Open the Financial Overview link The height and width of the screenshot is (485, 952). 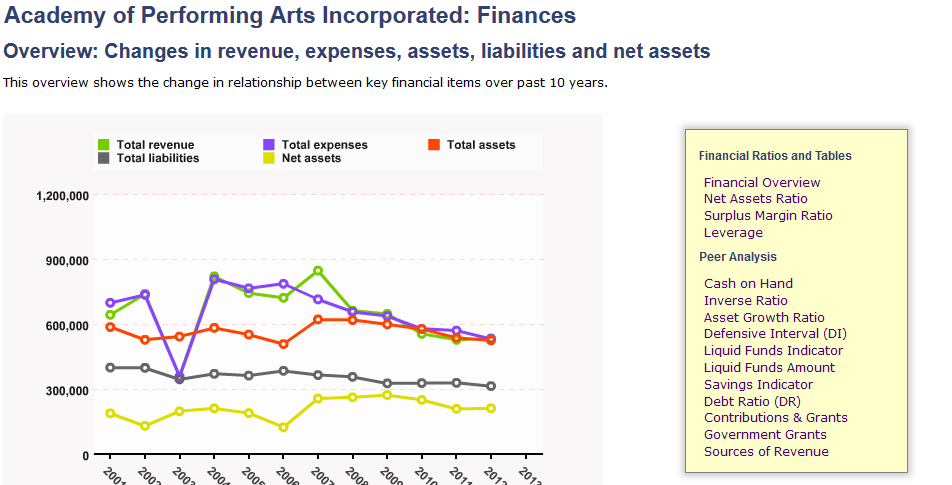(762, 182)
